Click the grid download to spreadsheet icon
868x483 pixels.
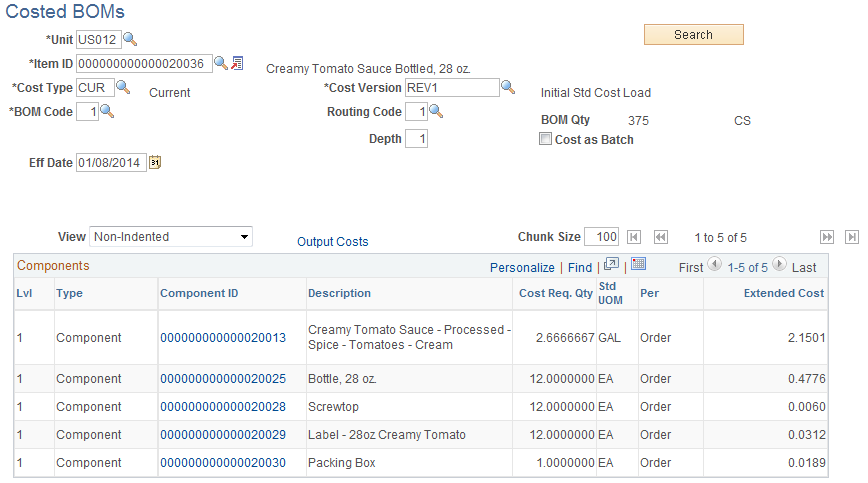click(638, 264)
